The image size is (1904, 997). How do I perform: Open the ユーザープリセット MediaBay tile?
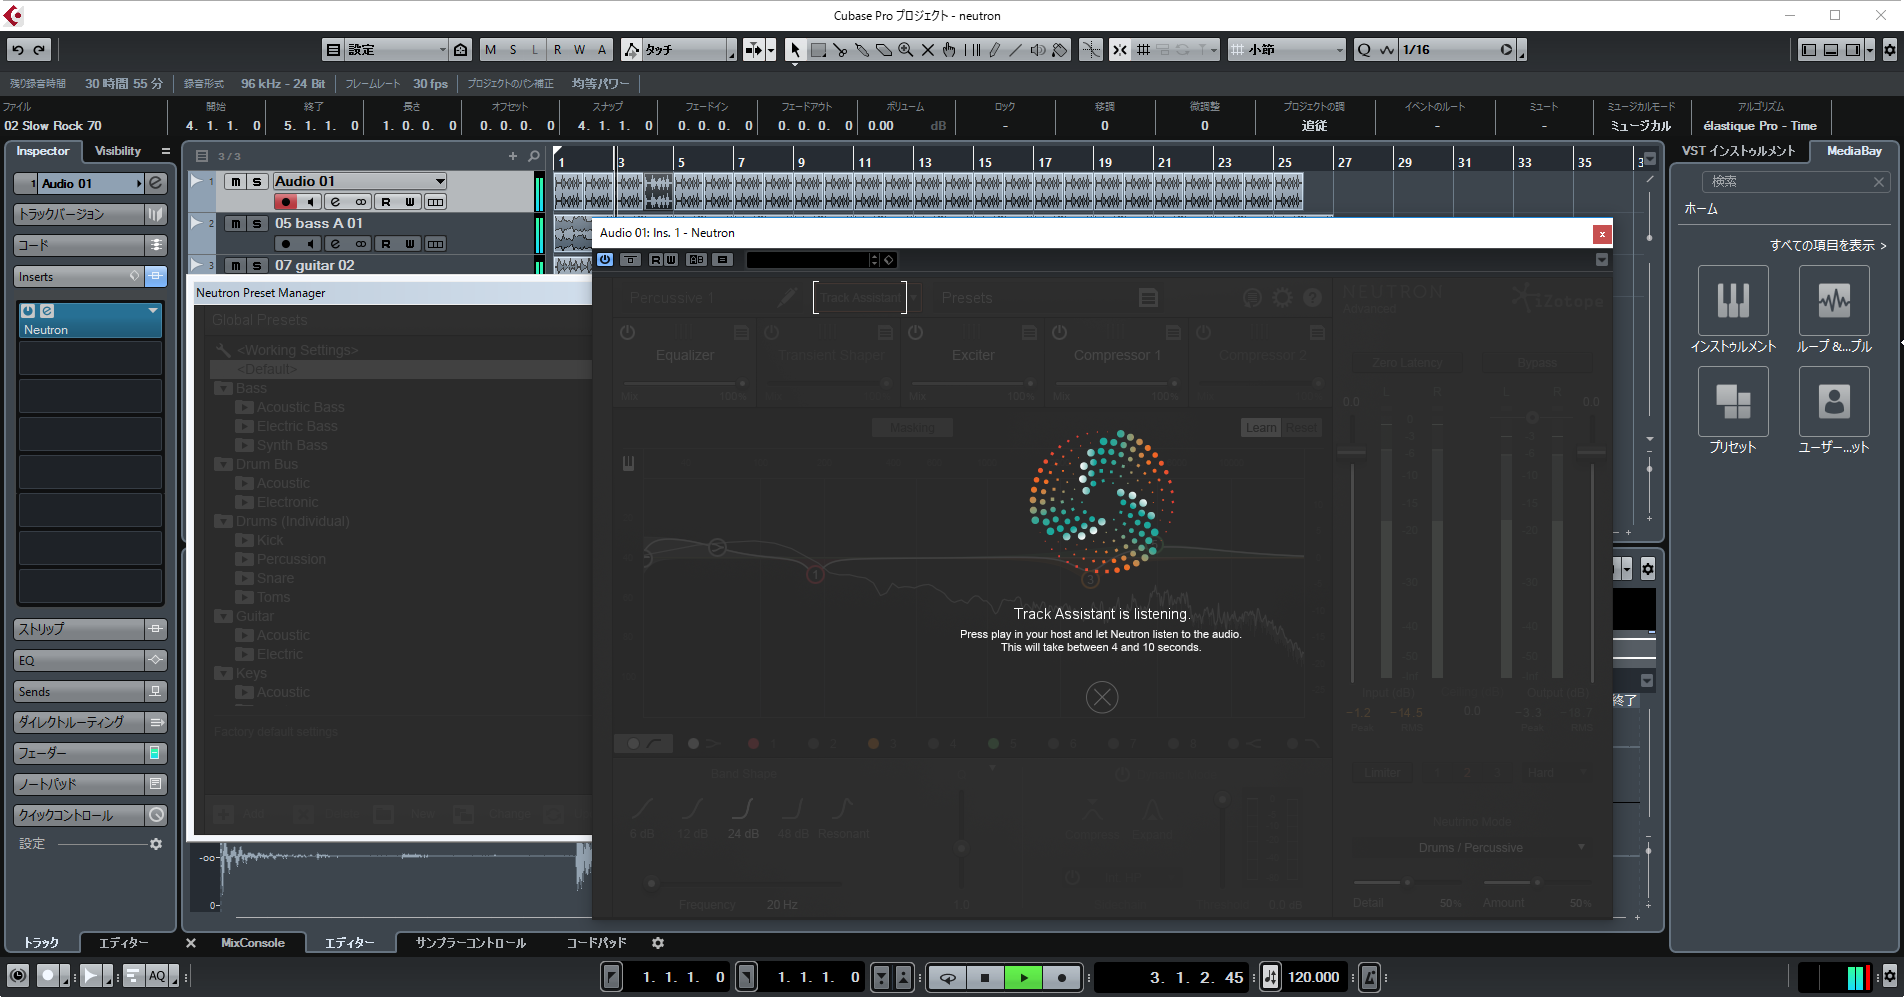(x=1834, y=401)
